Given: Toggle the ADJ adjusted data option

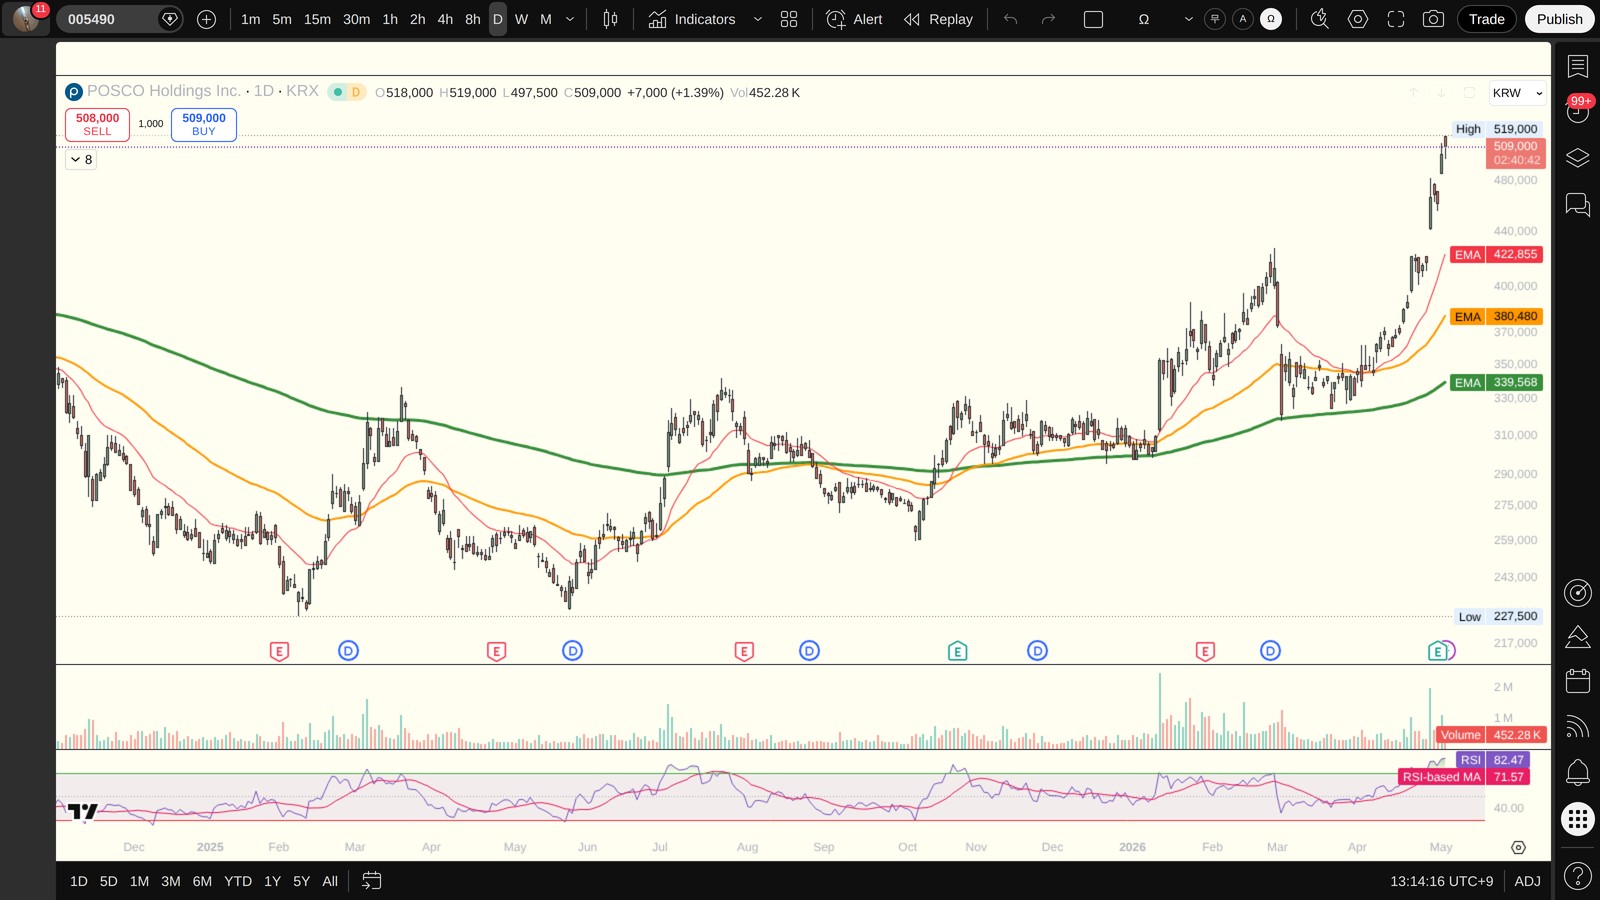Looking at the screenshot, I should pos(1527,881).
